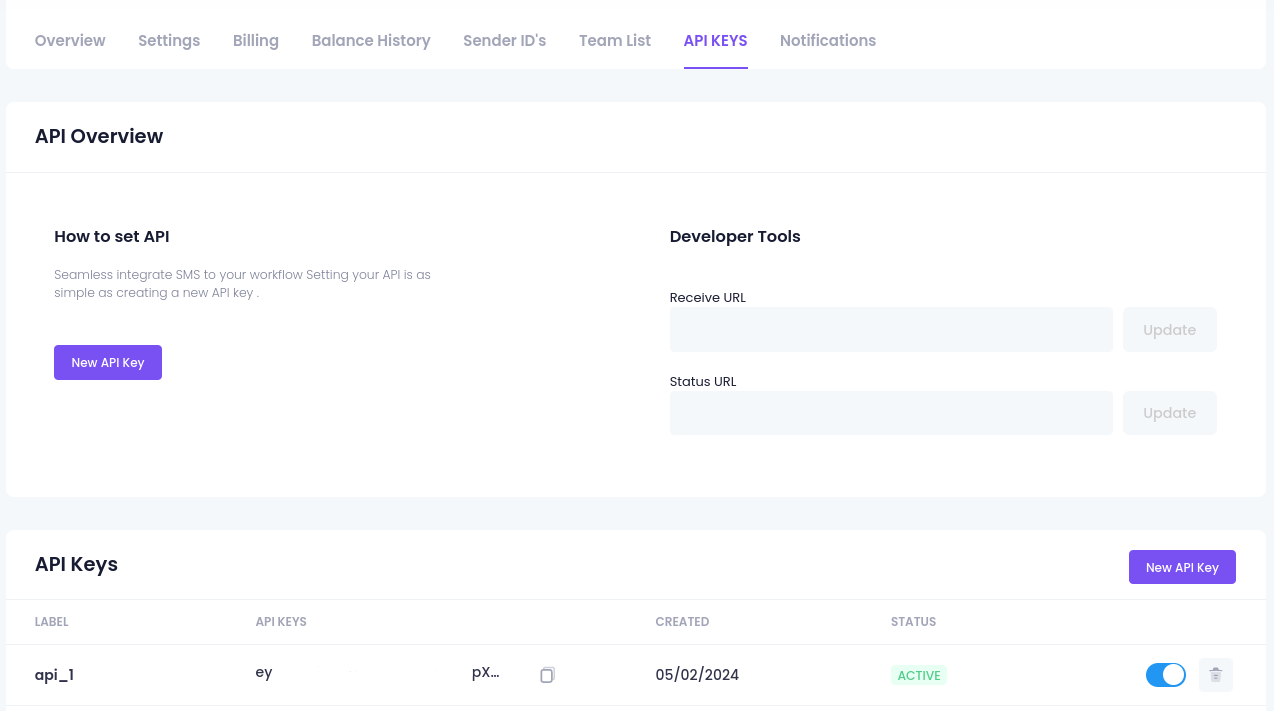Click Update next to Receive URL
The image size is (1274, 711).
[1170, 330]
